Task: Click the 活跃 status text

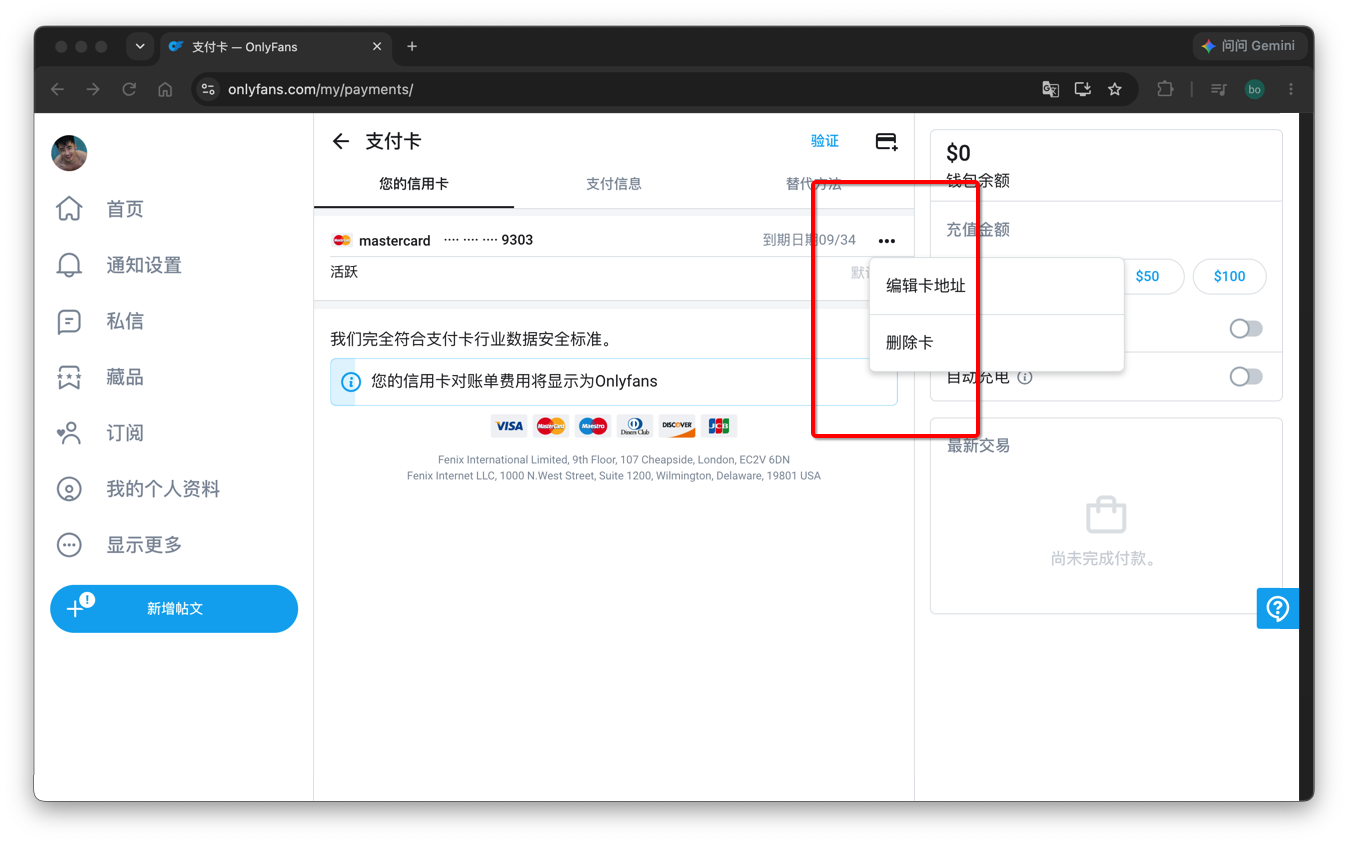Action: pyautogui.click(x=344, y=272)
